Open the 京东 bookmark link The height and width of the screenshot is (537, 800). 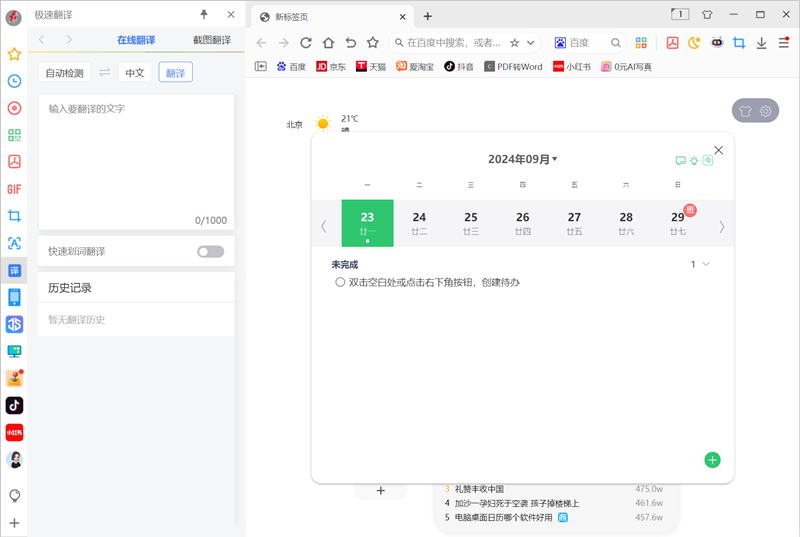point(331,67)
